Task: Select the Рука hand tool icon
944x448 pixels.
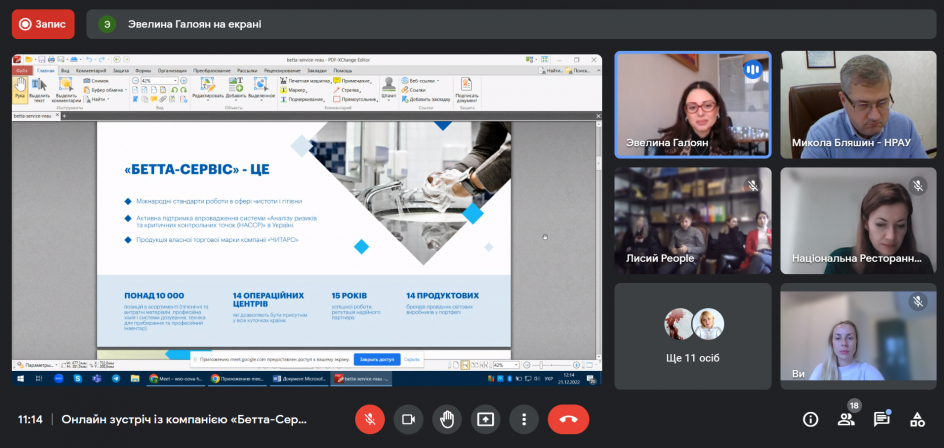Action: click(21, 89)
